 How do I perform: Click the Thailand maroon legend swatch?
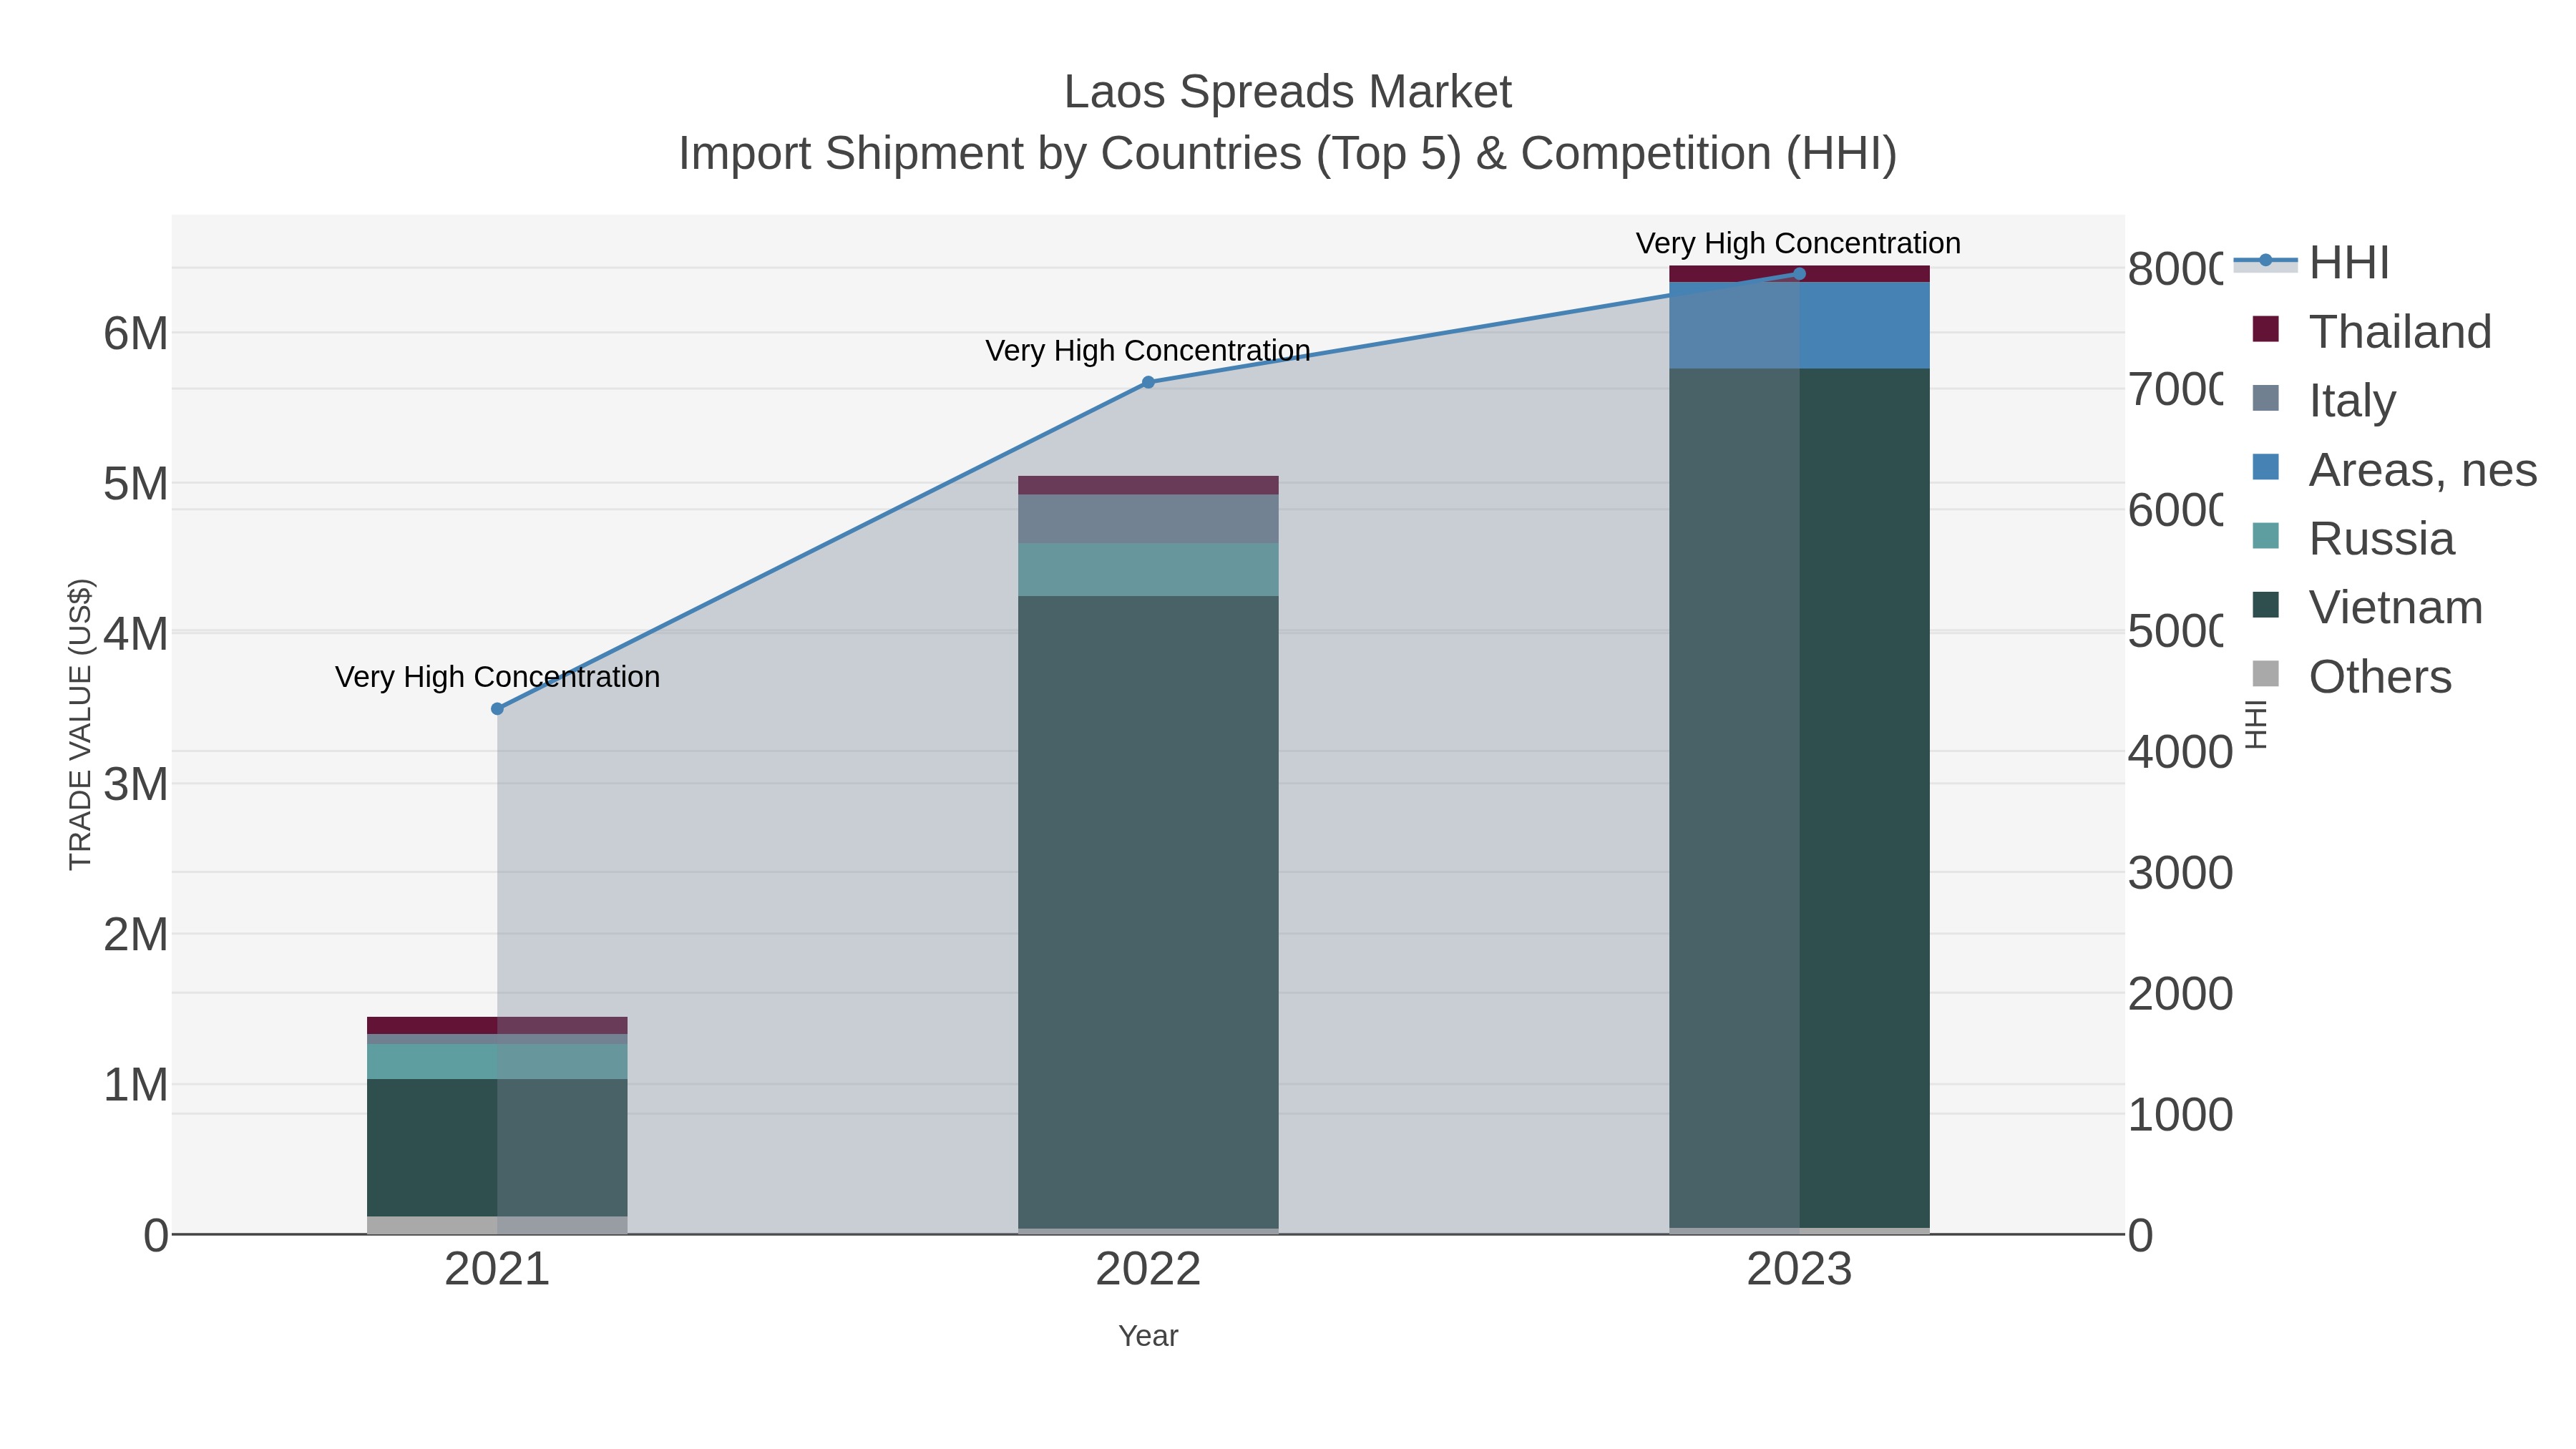click(x=2265, y=329)
